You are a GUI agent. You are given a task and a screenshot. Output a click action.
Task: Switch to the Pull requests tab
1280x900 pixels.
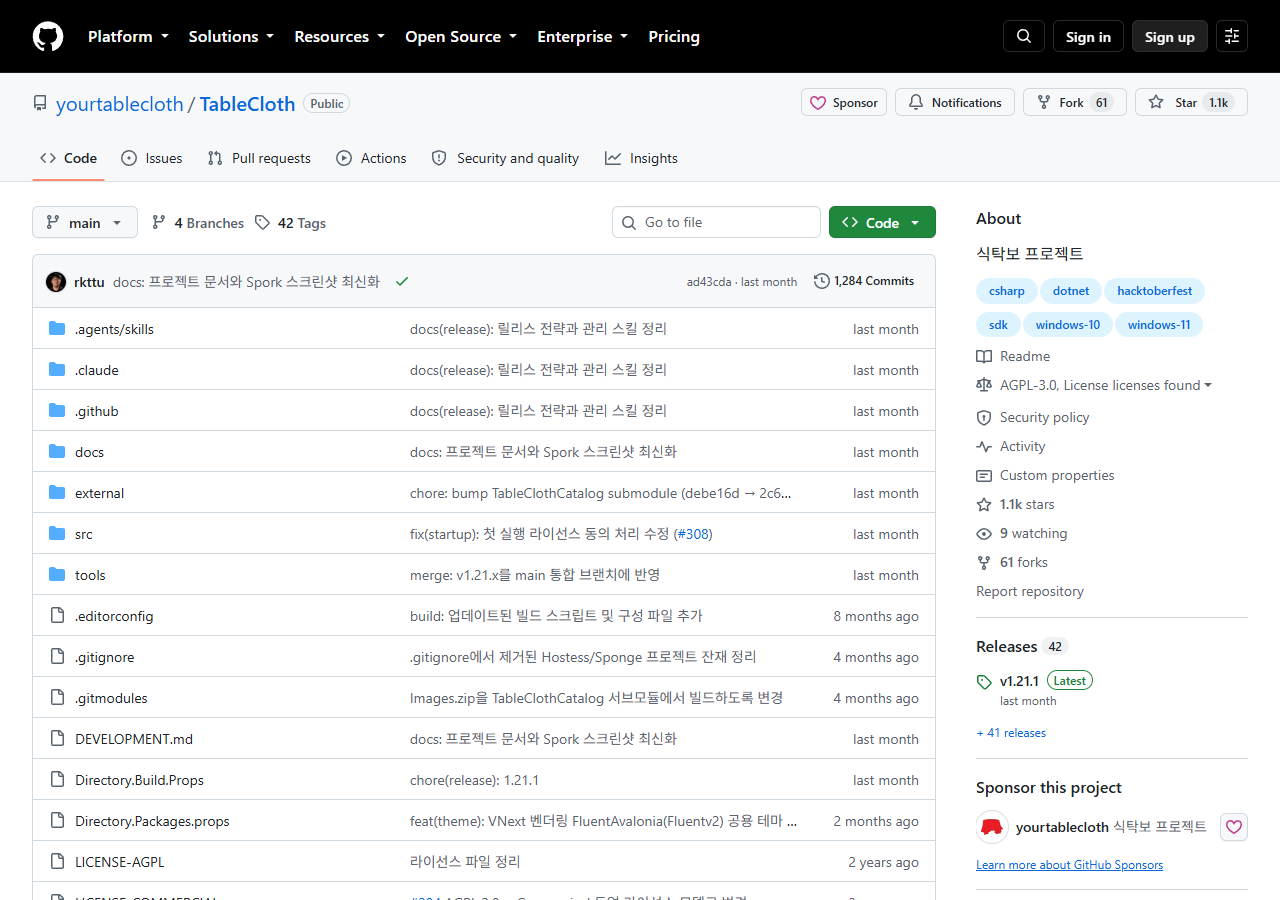click(x=259, y=158)
